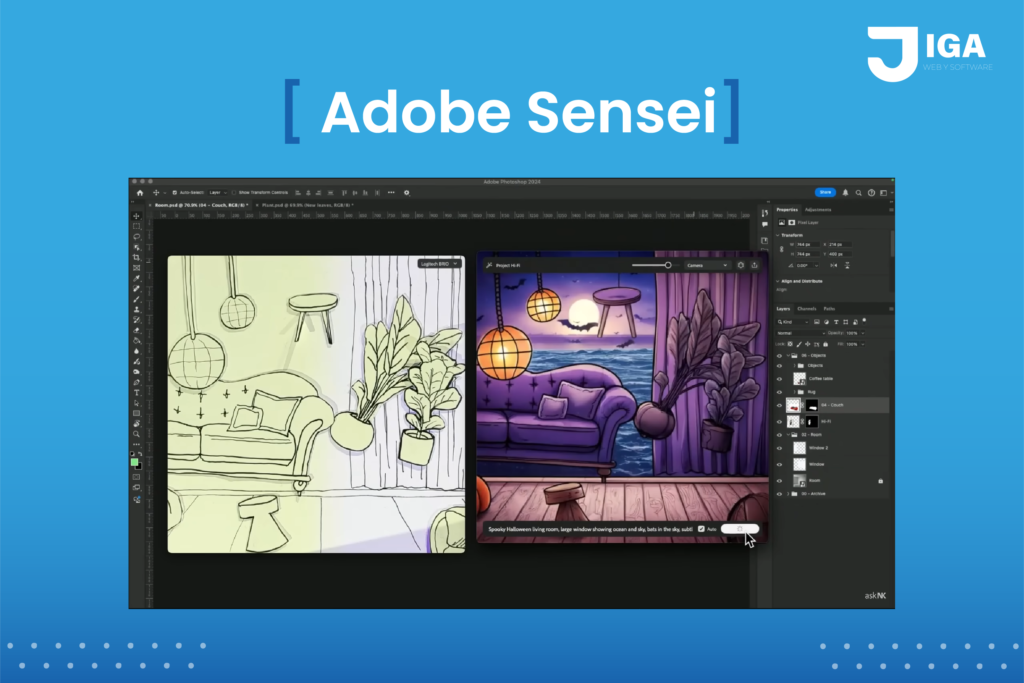Click the white generate button
This screenshot has width=1024, height=683.
740,529
